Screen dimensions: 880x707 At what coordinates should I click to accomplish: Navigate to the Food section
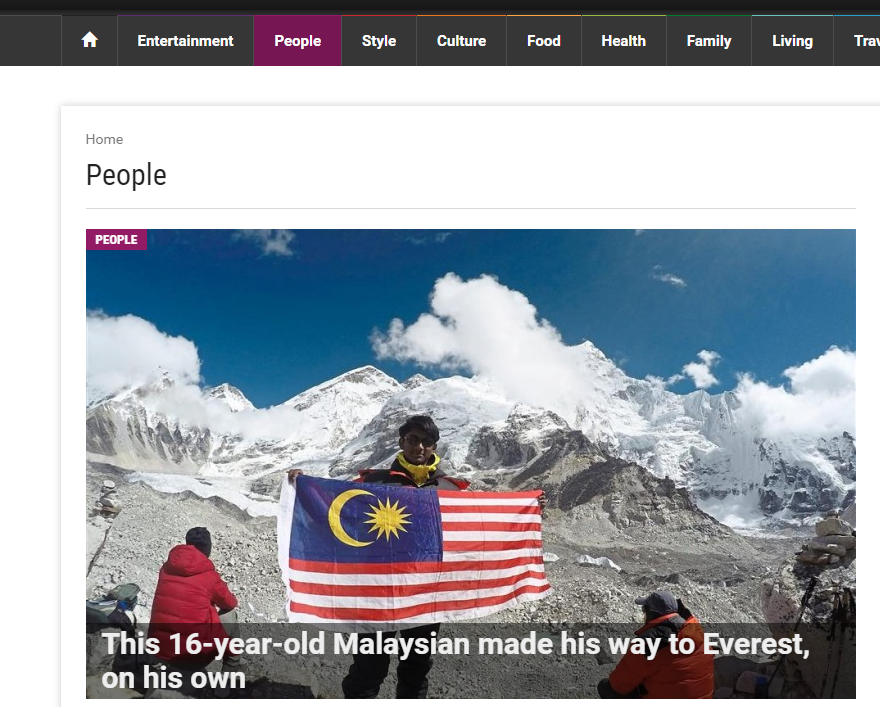pyautogui.click(x=544, y=40)
